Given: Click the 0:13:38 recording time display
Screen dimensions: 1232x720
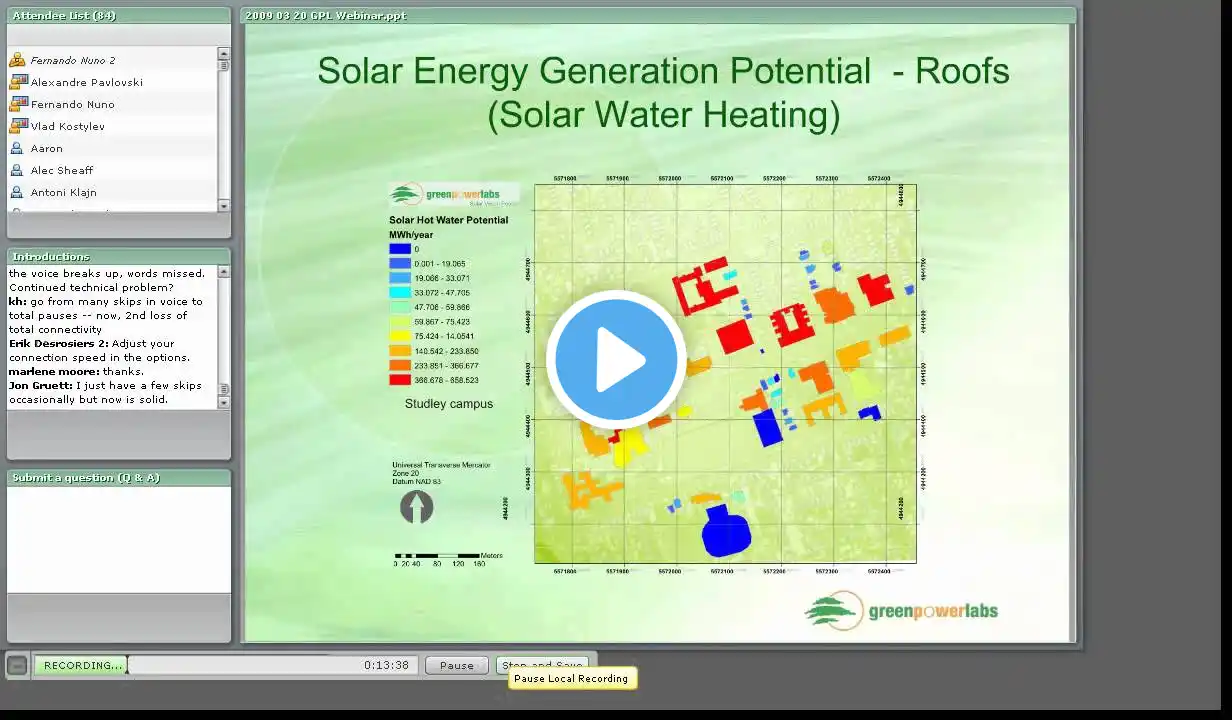Looking at the screenshot, I should point(386,665).
